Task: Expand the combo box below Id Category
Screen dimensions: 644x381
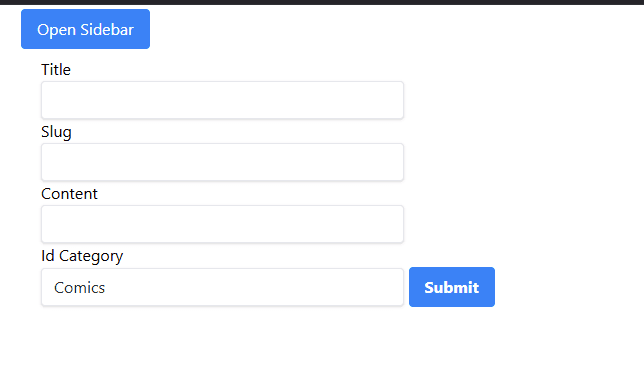Action: [x=222, y=287]
